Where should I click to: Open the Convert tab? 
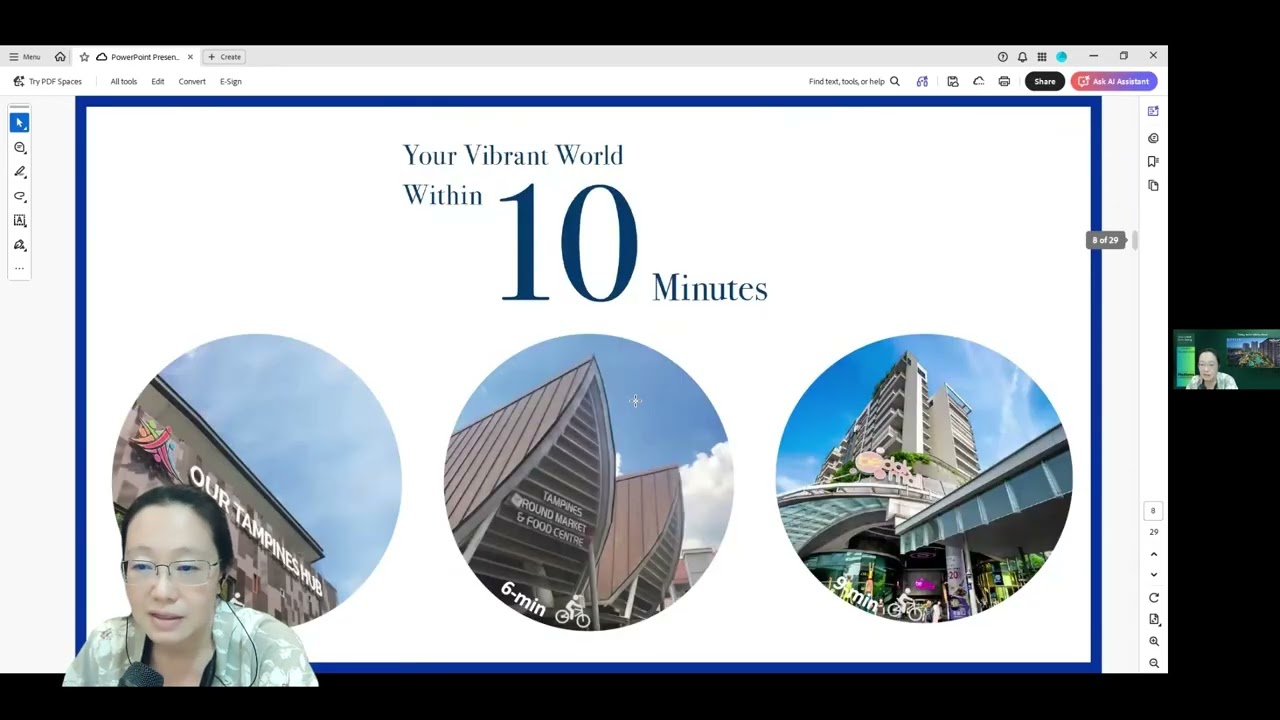click(192, 81)
